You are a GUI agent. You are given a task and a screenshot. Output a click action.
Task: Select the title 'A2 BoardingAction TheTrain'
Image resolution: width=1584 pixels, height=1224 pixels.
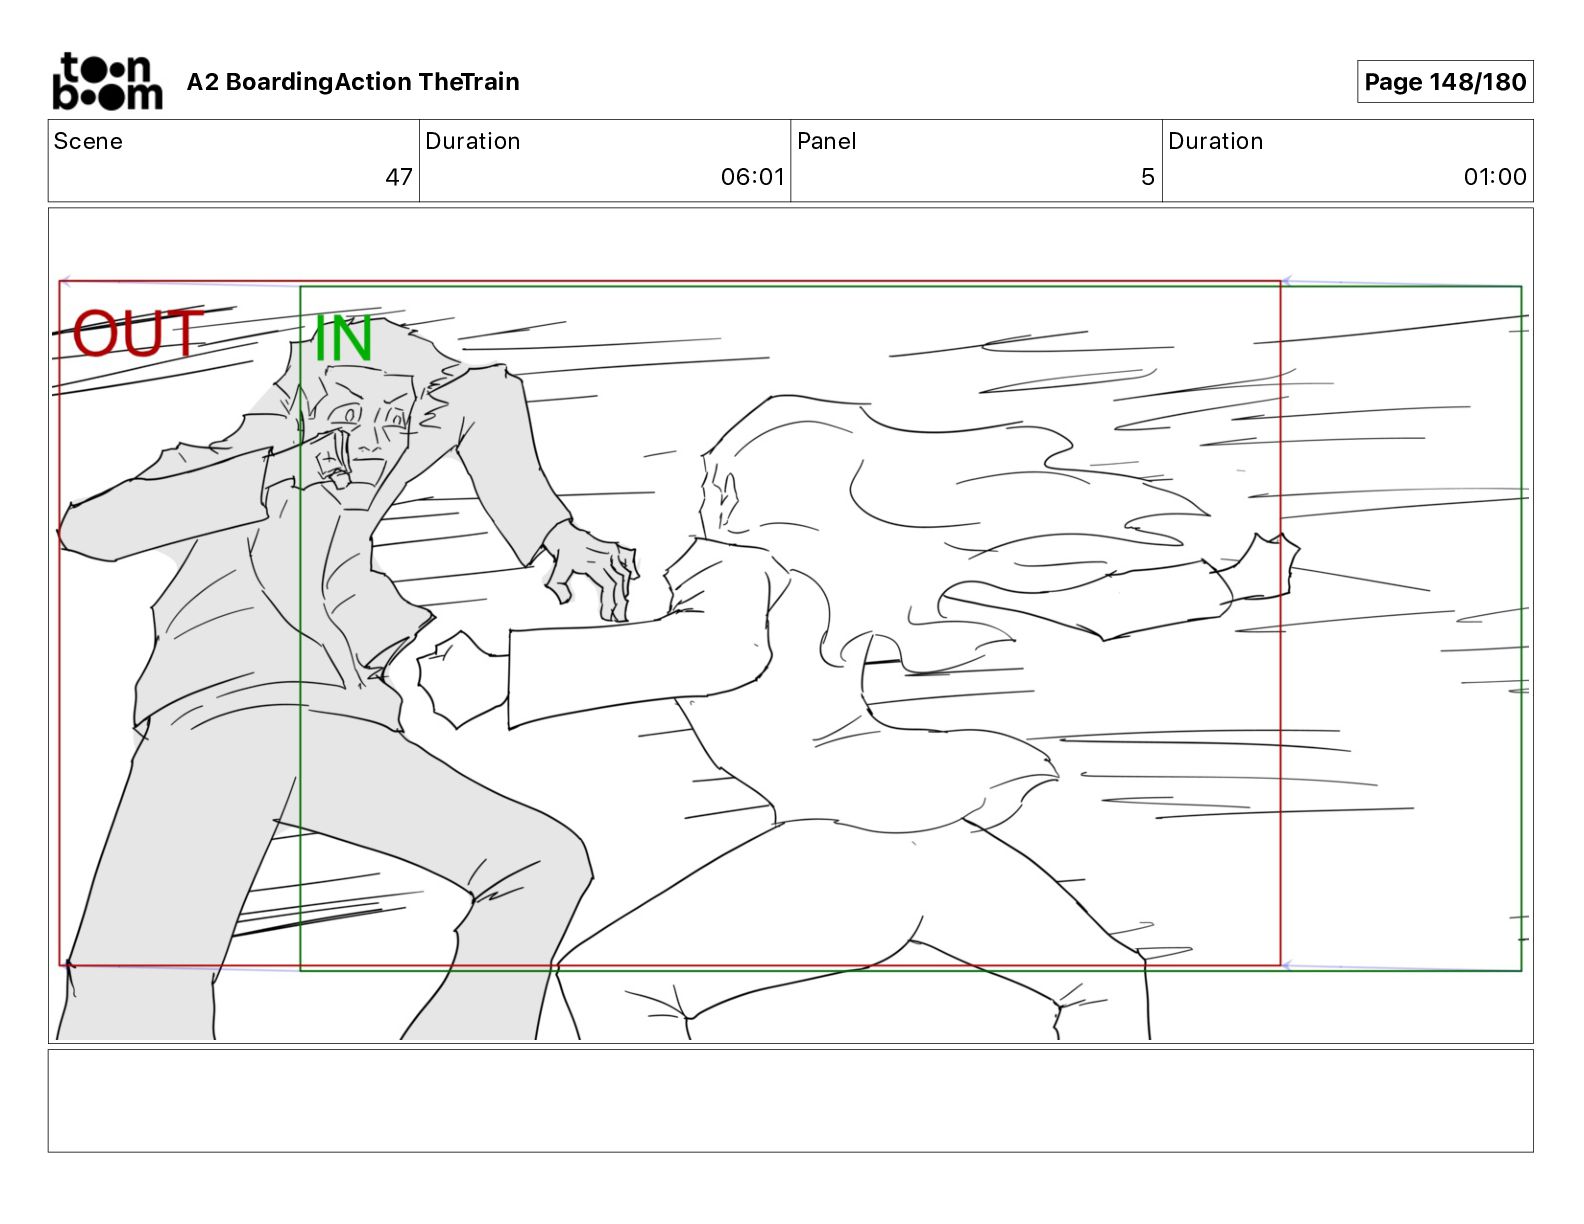(353, 82)
